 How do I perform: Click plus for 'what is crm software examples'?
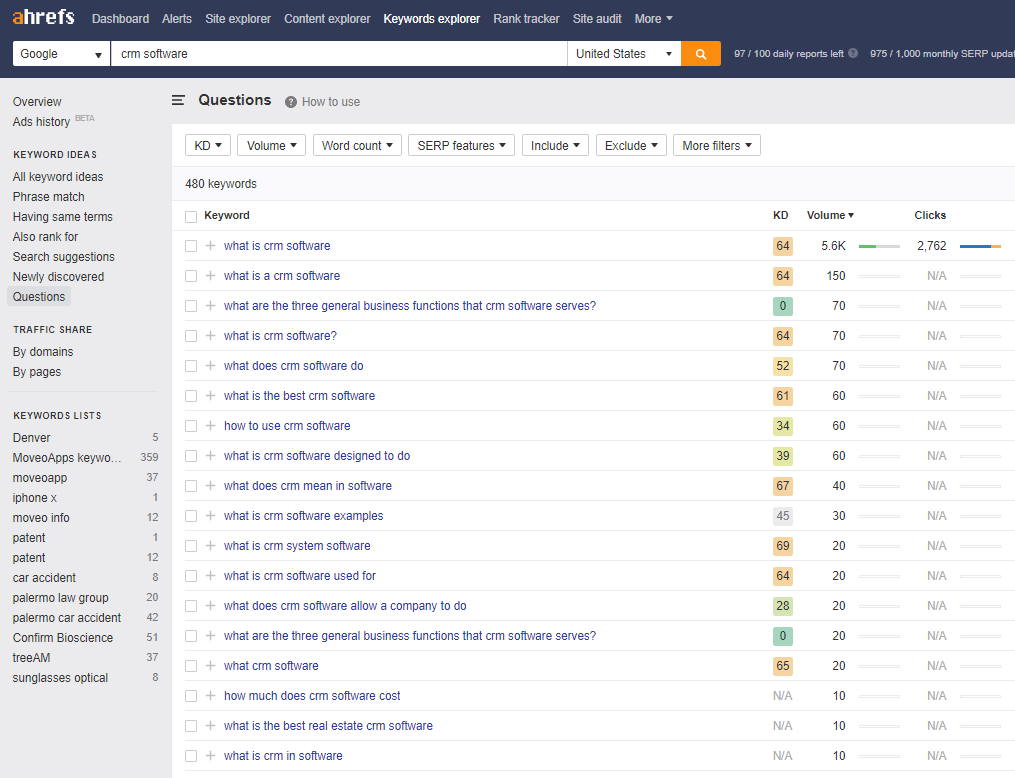pos(210,516)
